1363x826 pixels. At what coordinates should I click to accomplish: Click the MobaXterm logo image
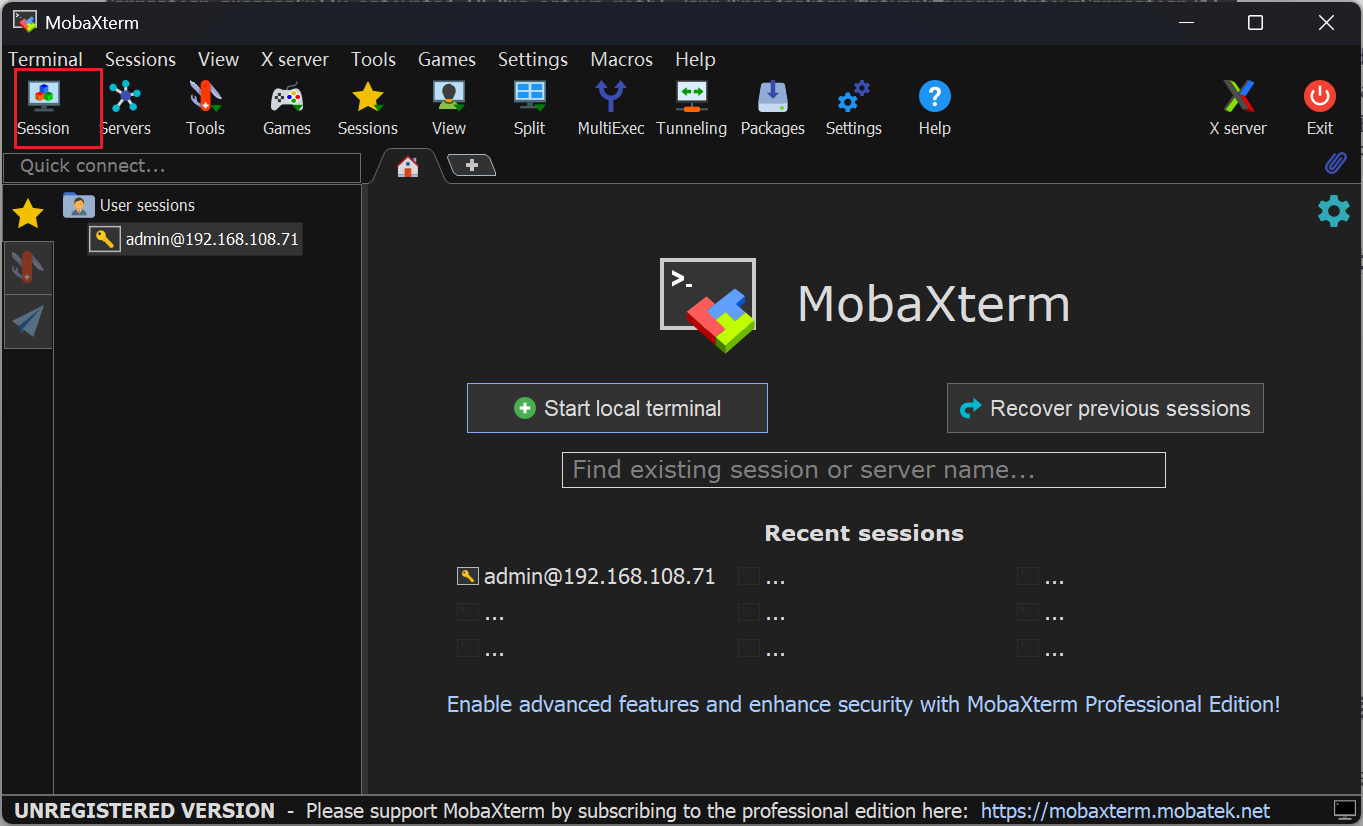click(708, 305)
